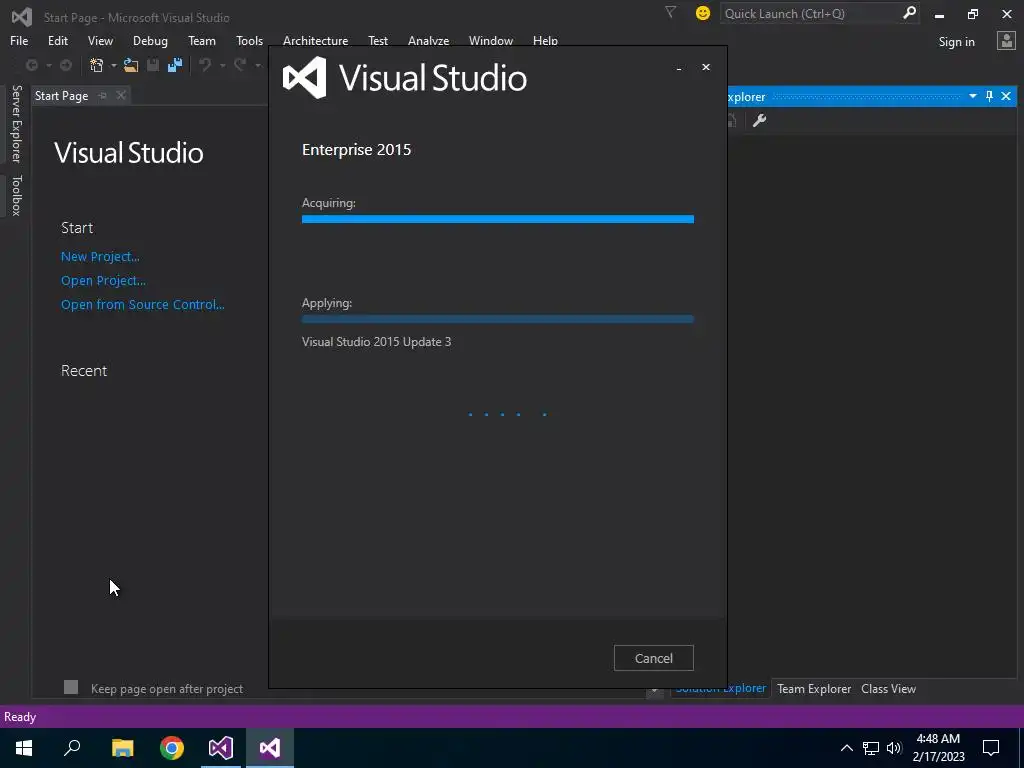This screenshot has width=1024, height=768.
Task: Open the Debug menu
Action: click(x=150, y=40)
